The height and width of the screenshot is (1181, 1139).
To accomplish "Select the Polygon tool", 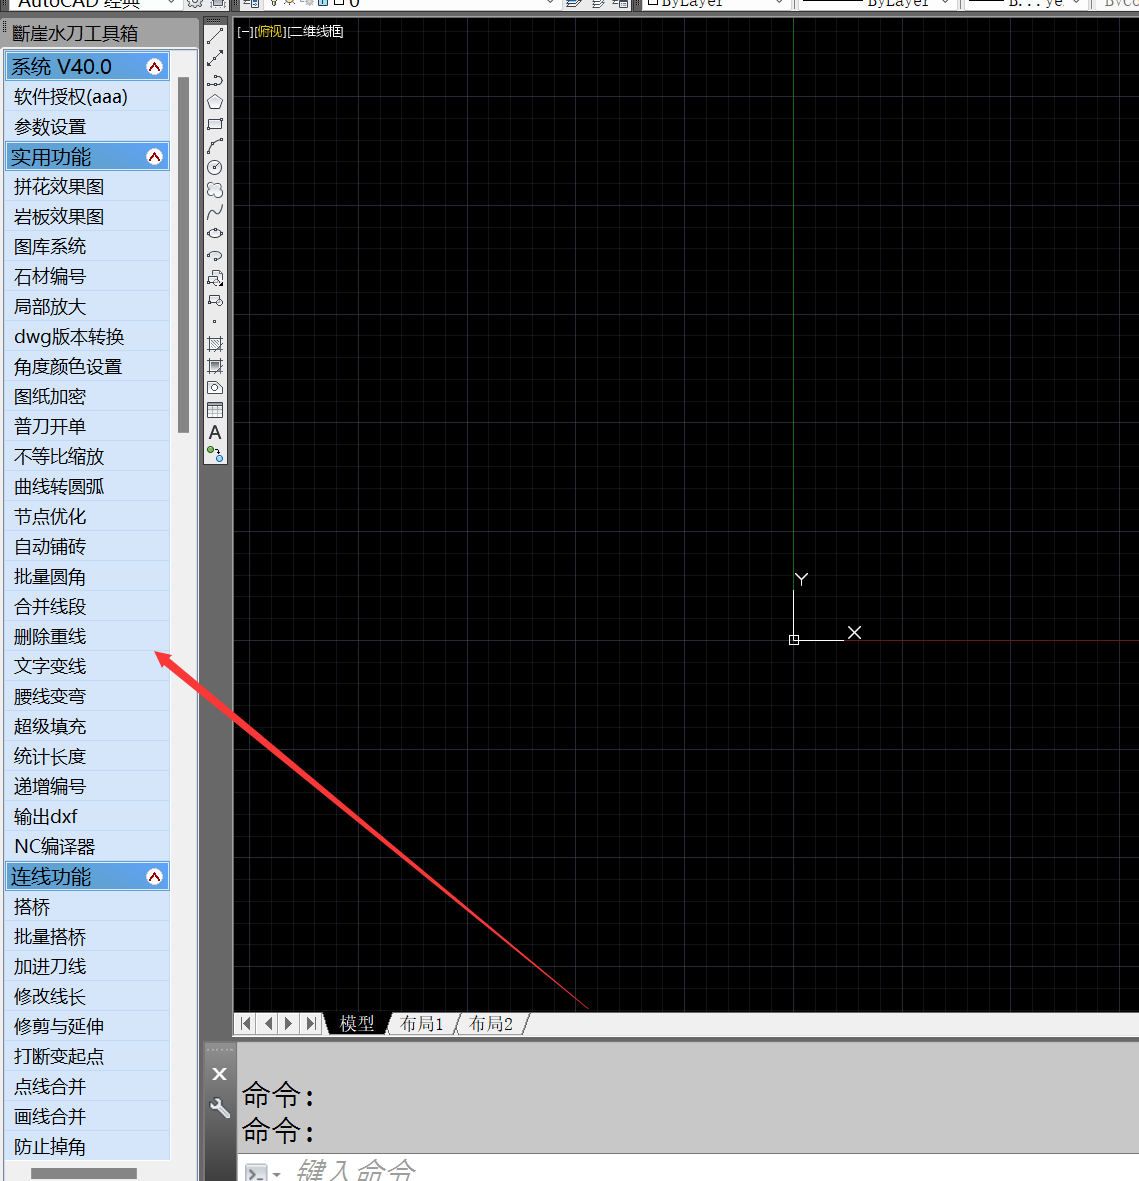I will 215,102.
